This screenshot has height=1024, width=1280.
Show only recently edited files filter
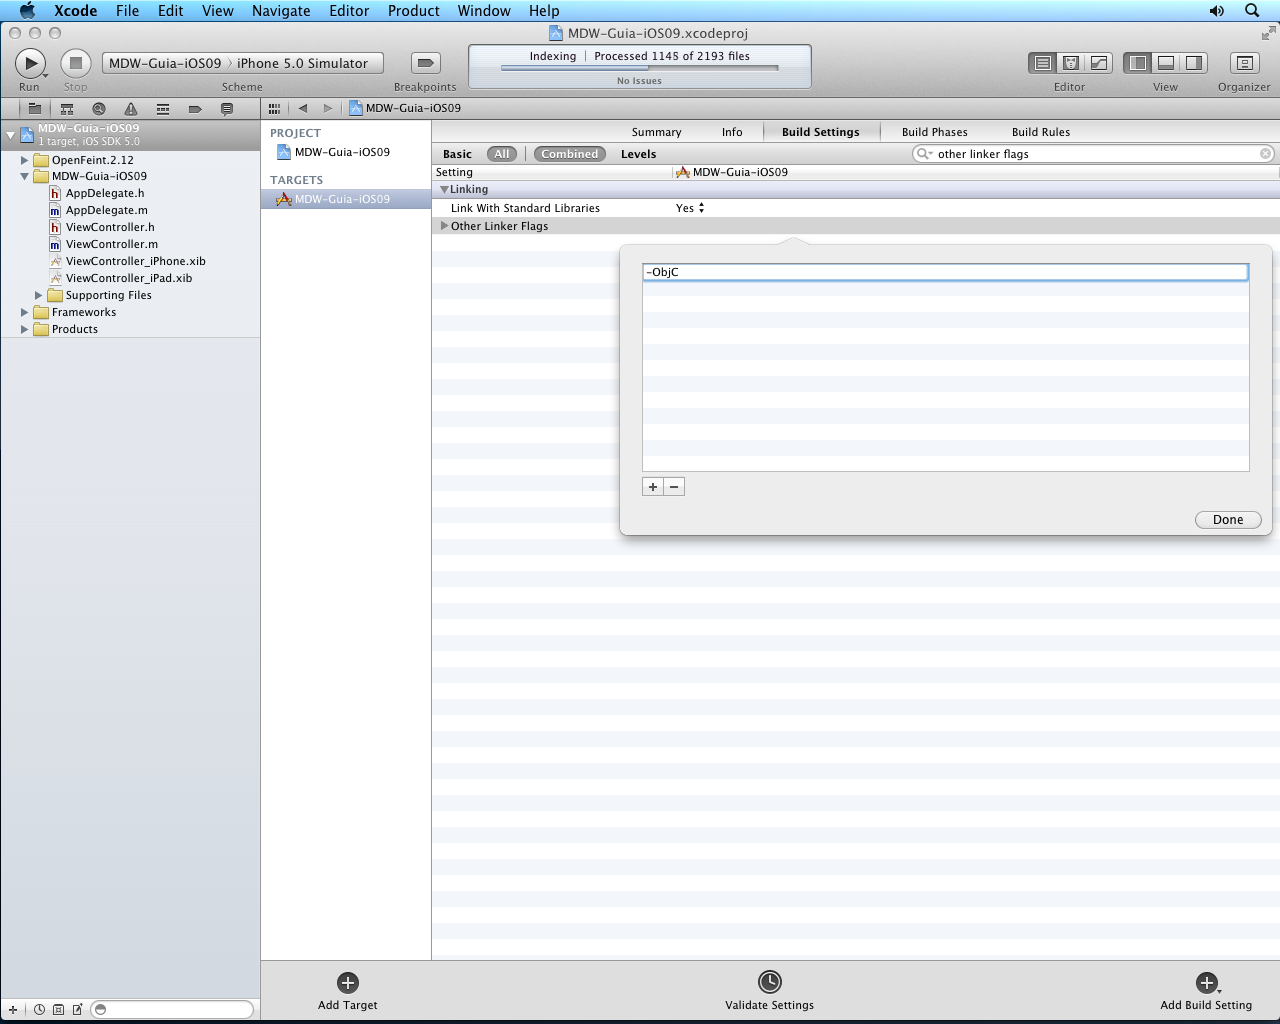pos(40,1009)
